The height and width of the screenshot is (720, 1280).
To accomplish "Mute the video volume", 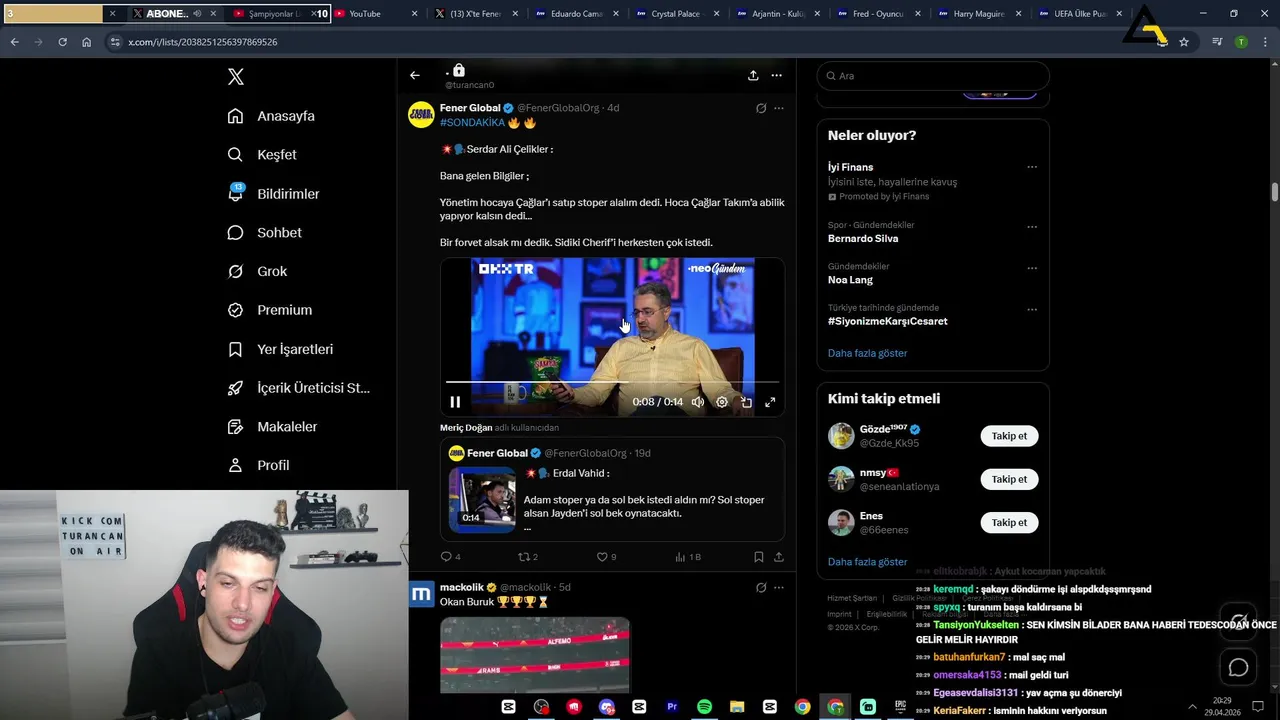I will tap(698, 402).
